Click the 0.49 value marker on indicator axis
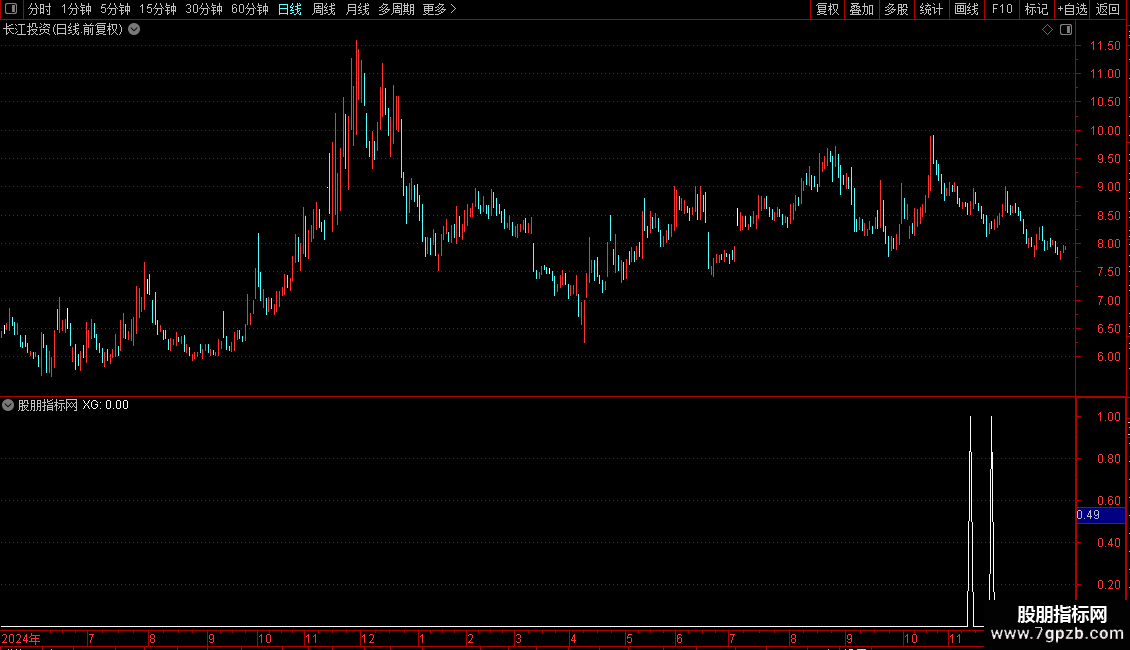 pos(1100,515)
